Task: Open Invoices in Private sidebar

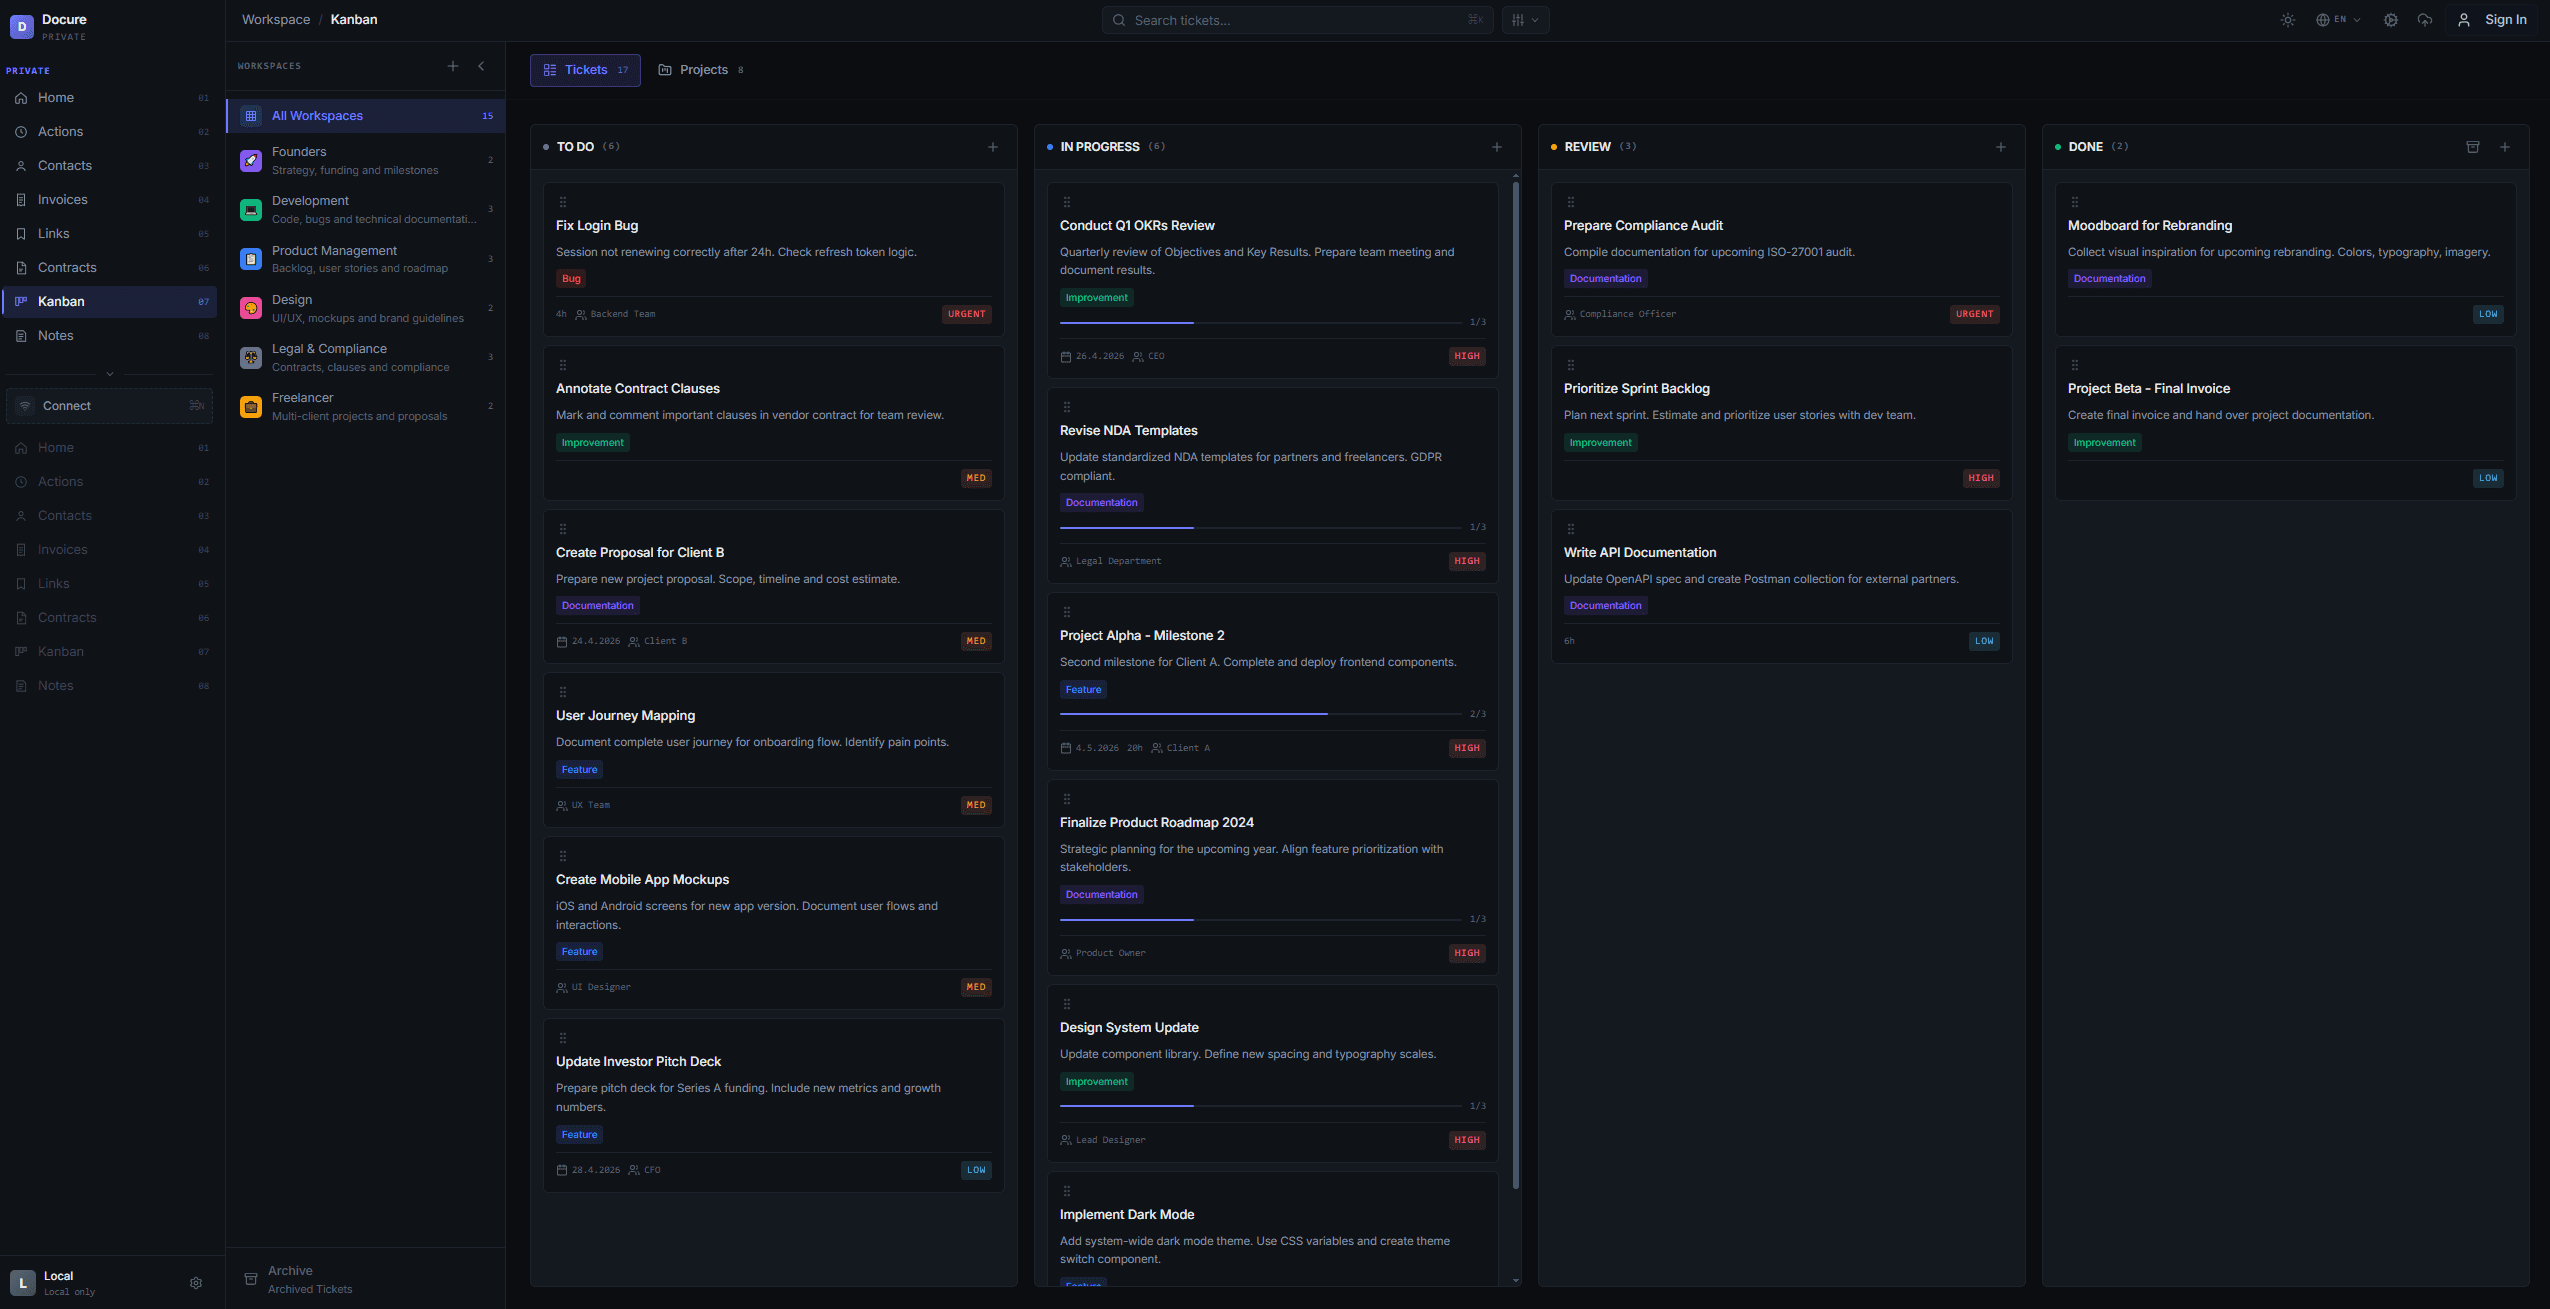Action: (111, 200)
